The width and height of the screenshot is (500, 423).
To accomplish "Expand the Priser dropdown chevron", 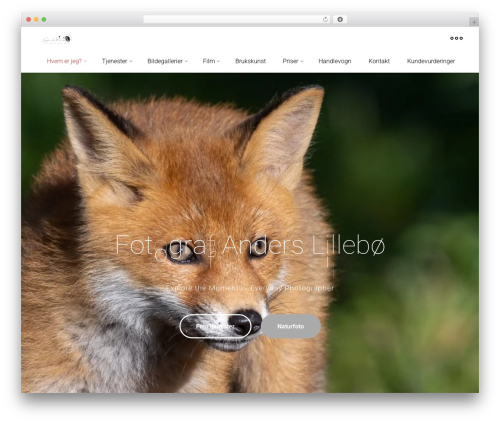I will point(302,61).
